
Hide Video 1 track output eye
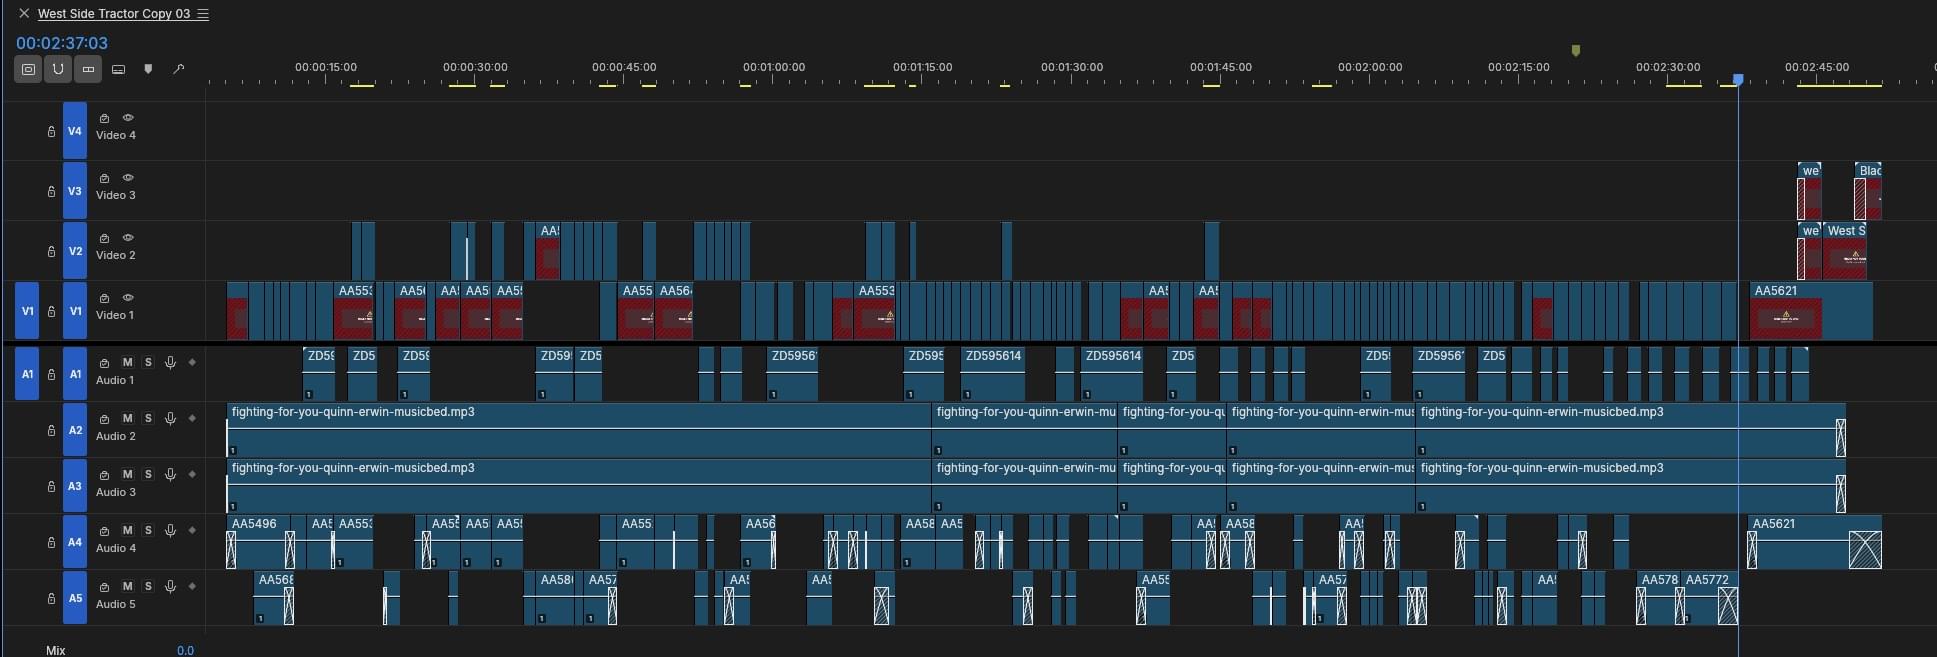point(128,298)
